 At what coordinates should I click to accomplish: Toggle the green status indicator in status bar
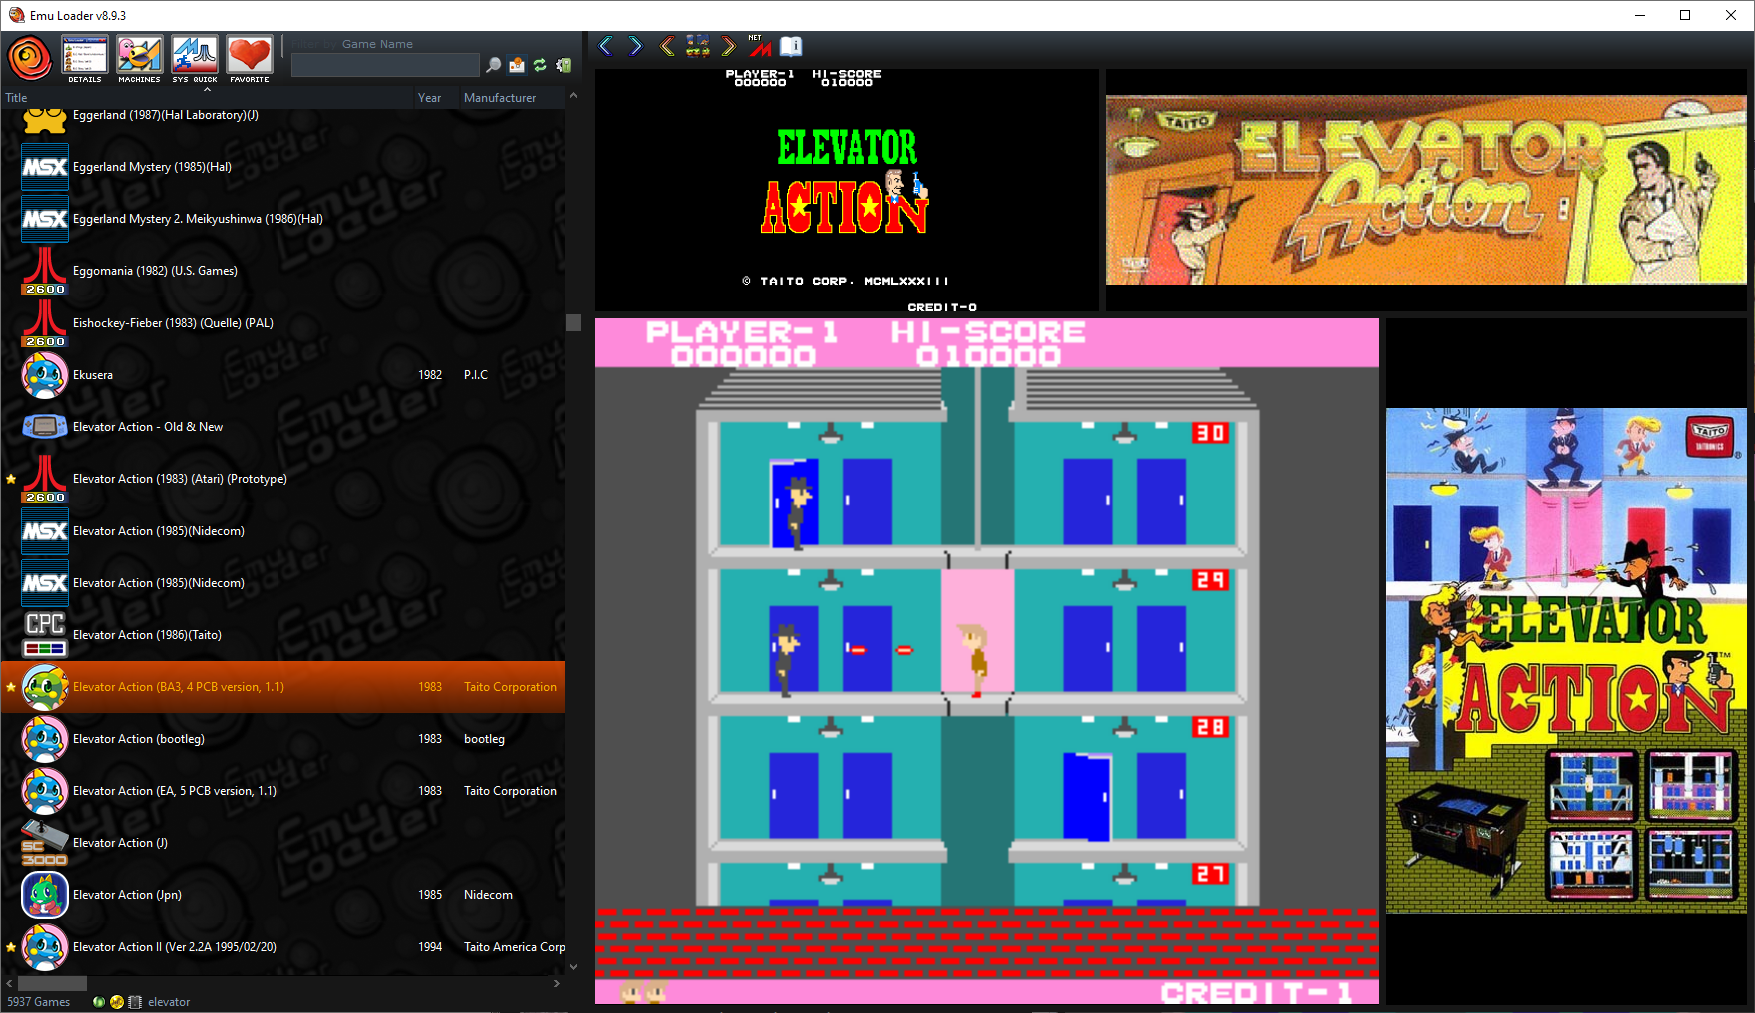coord(99,1002)
